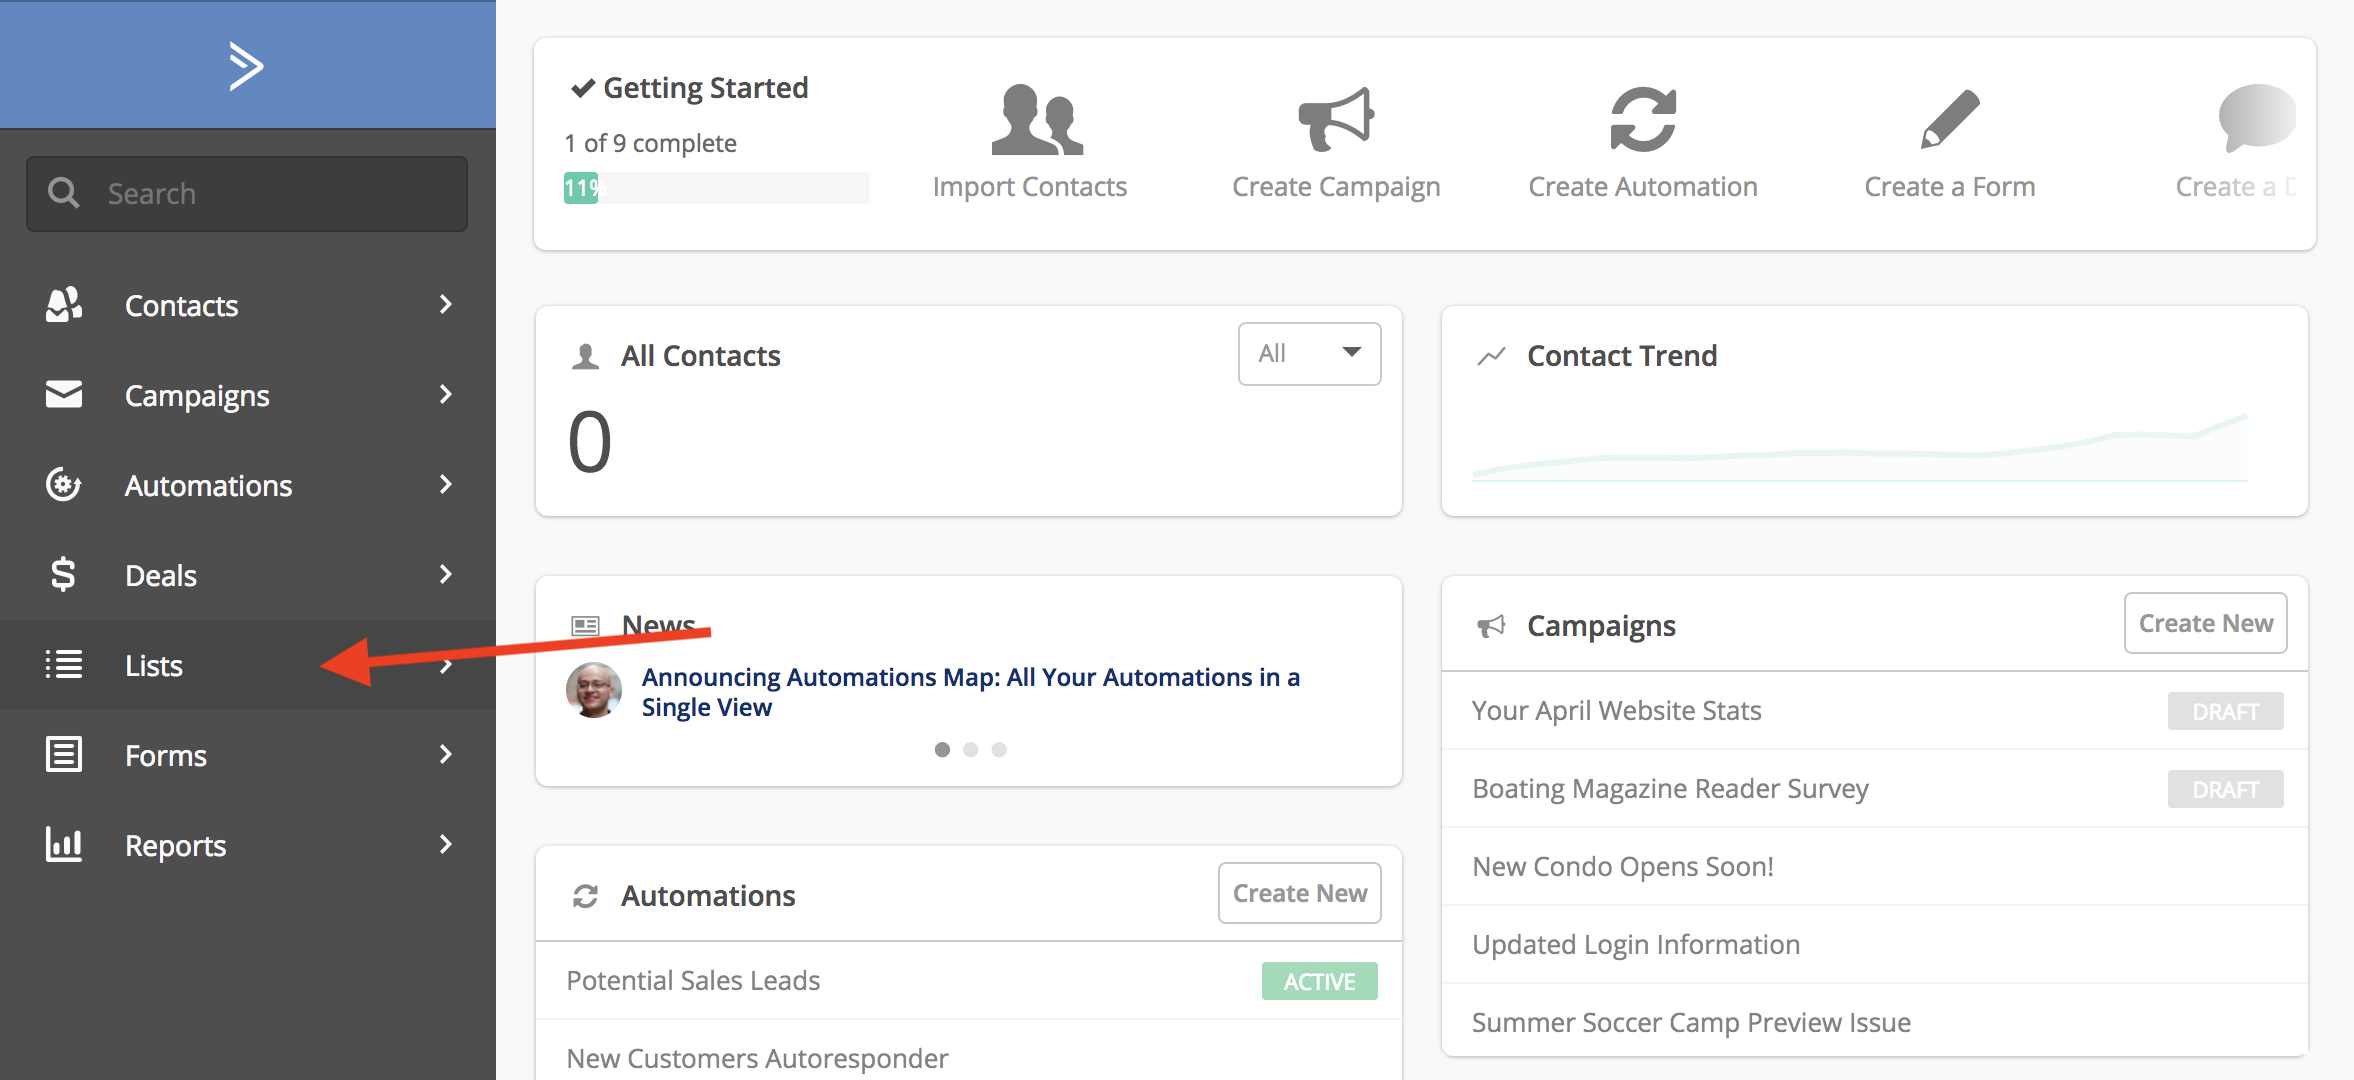This screenshot has height=1080, width=2354.
Task: Select the first news carousel dot
Action: [942, 749]
